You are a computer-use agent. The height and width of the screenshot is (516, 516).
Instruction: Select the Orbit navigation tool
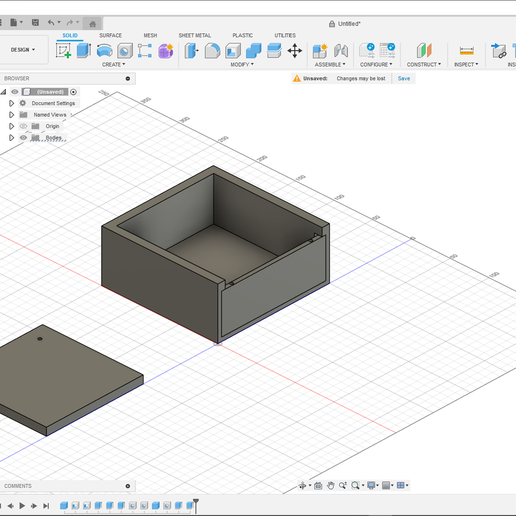click(x=302, y=485)
